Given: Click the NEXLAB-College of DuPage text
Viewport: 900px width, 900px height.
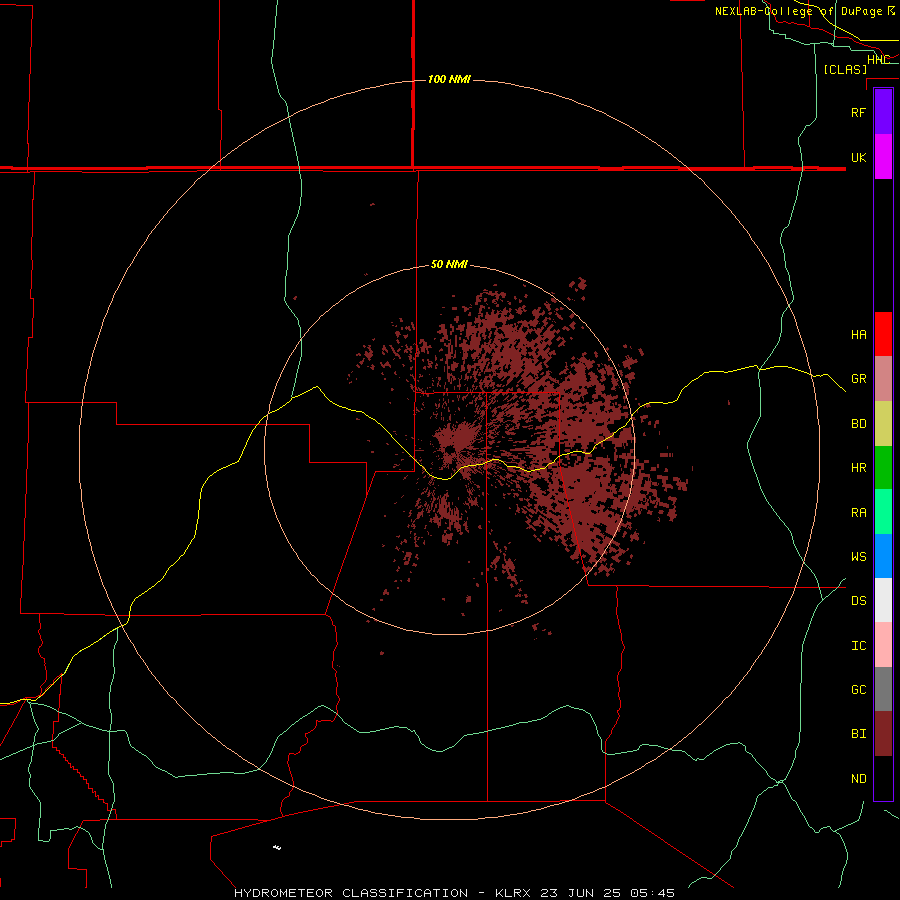Looking at the screenshot, I should click(798, 11).
